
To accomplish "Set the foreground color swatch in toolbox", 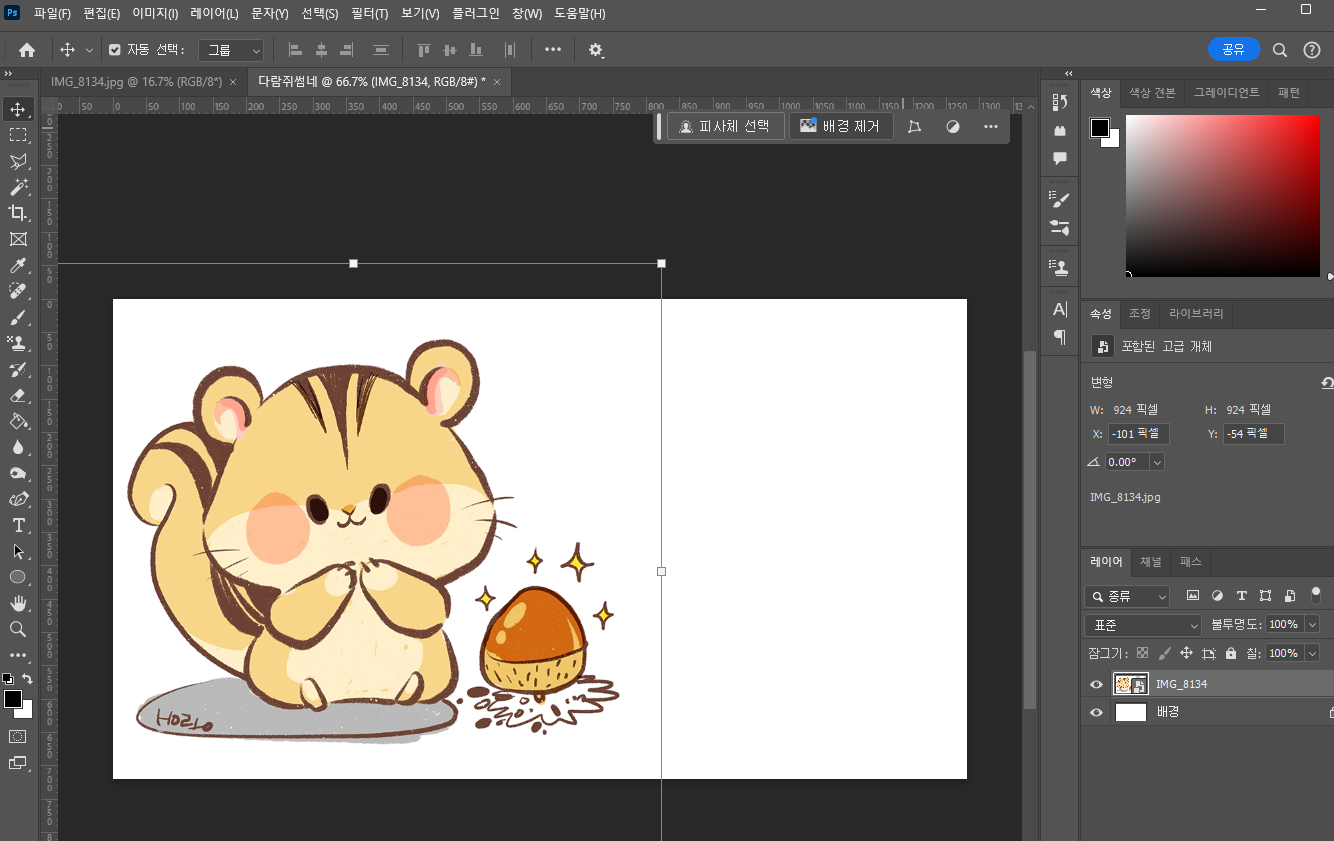I will point(12,699).
